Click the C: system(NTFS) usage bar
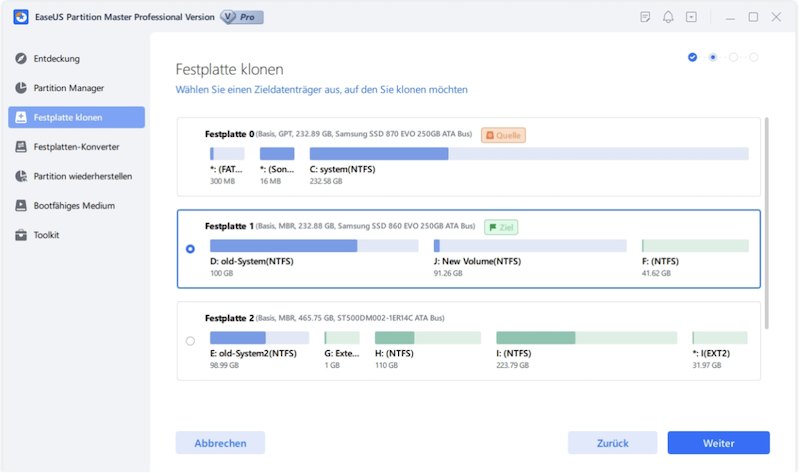This screenshot has height=473, width=800. click(x=529, y=154)
